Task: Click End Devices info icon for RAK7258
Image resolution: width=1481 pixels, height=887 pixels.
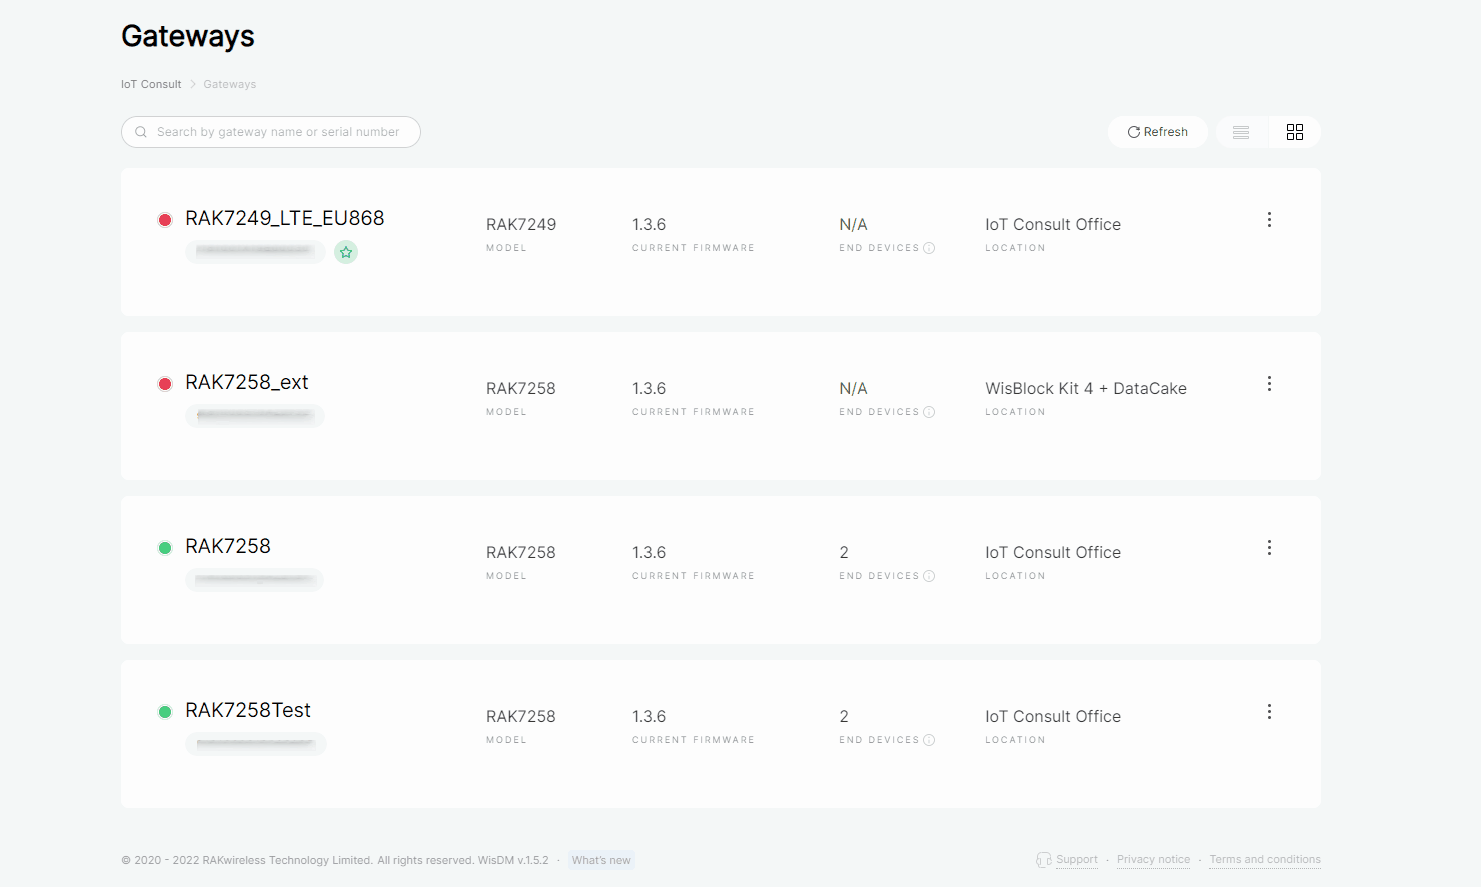Action: coord(929,576)
